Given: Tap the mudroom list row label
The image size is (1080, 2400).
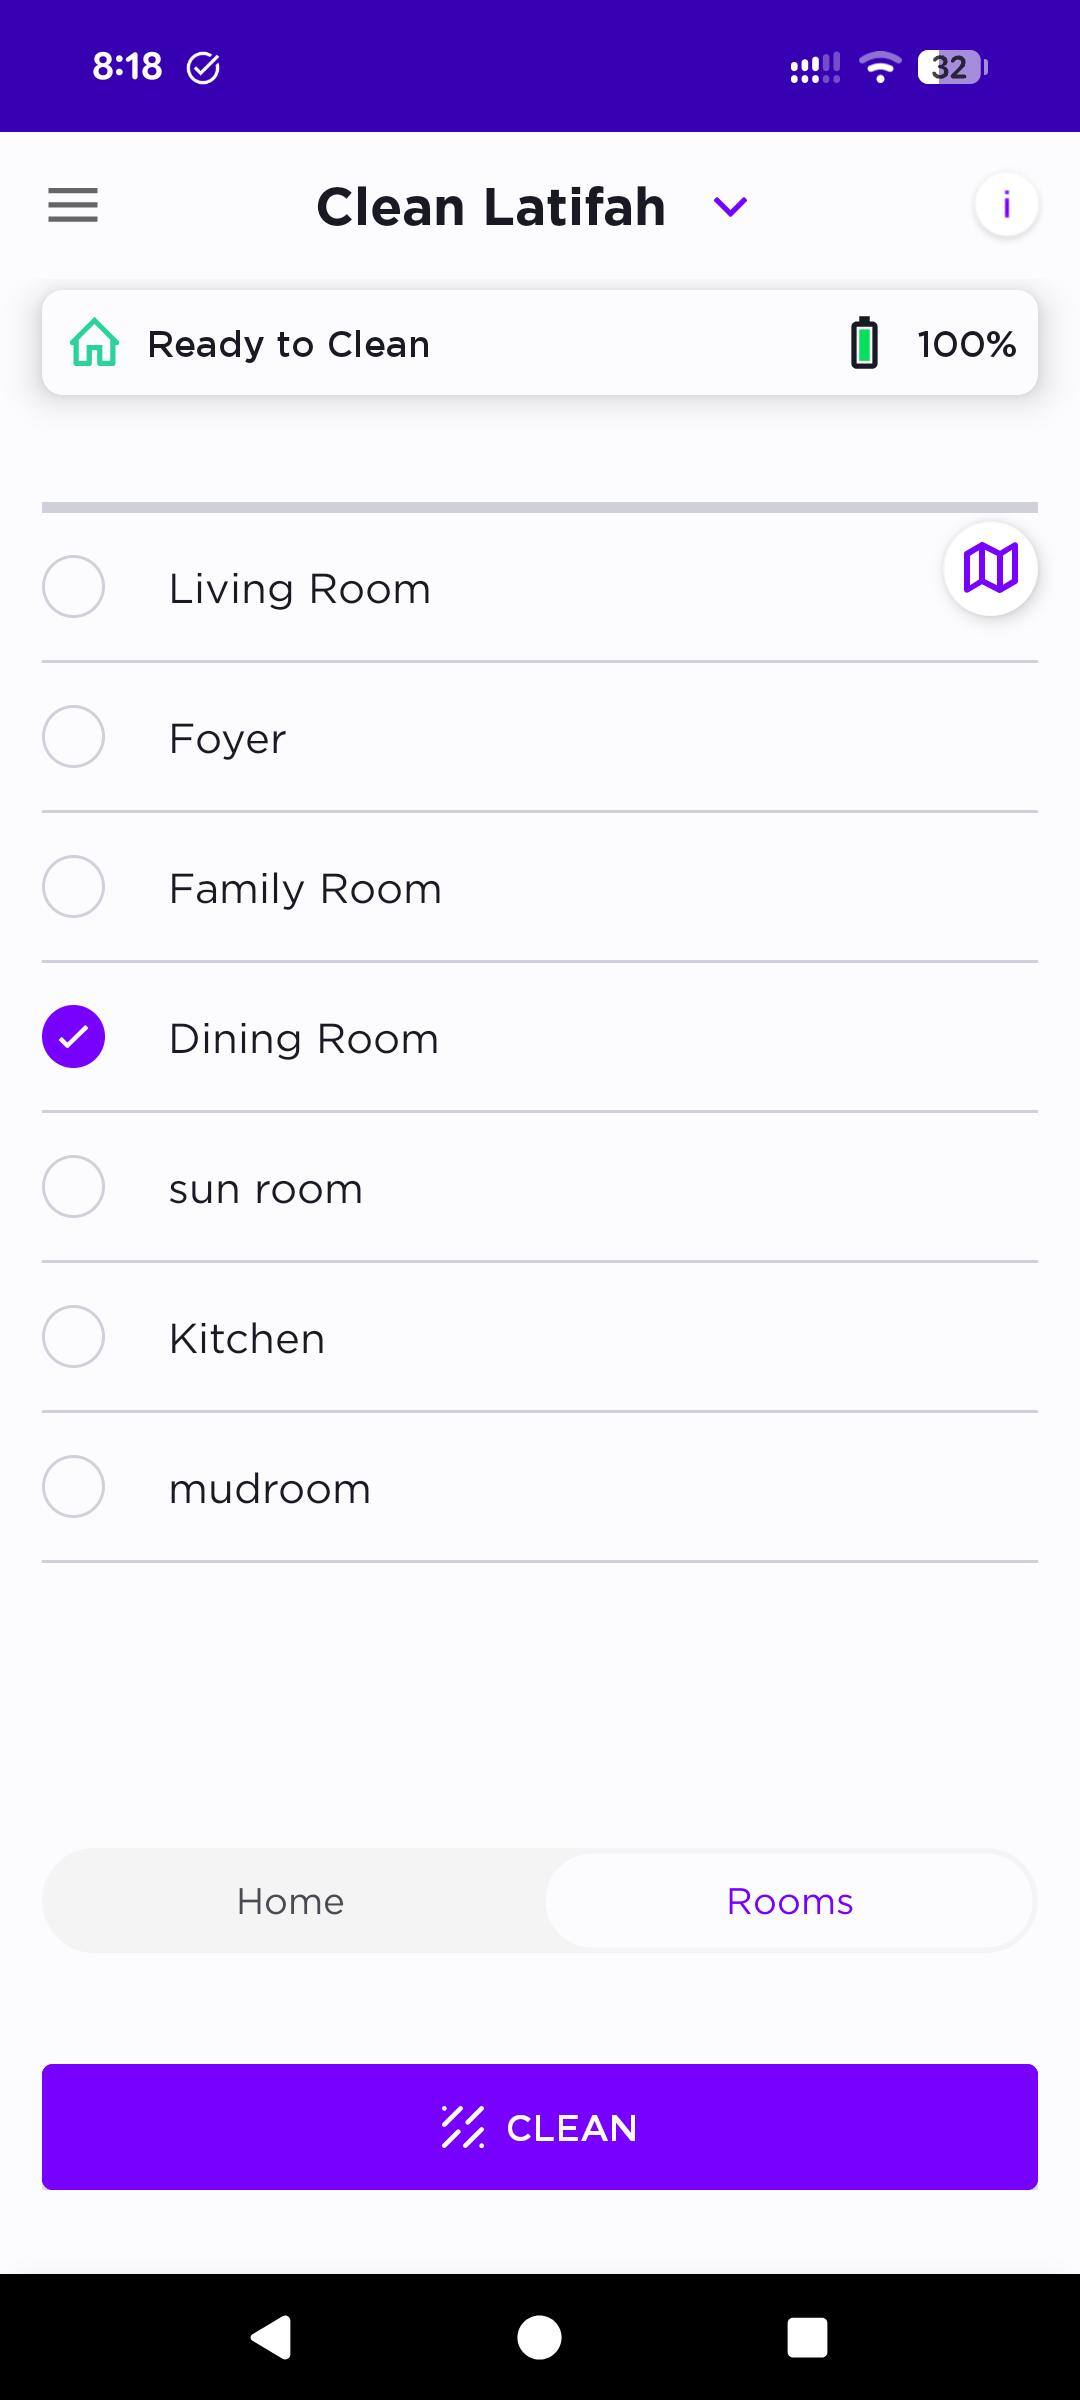Looking at the screenshot, I should [x=270, y=1489].
